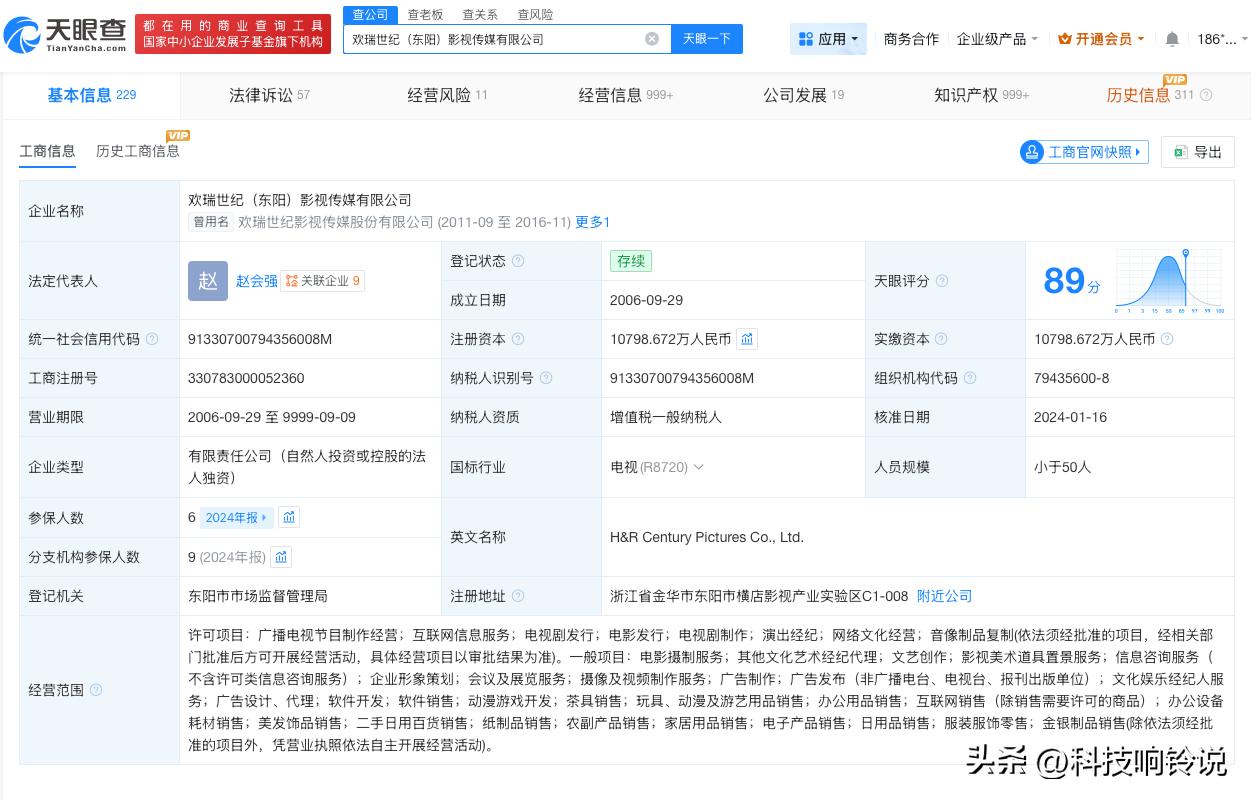Open the 应用 dropdown menu
The image size is (1251, 800).
click(829, 39)
